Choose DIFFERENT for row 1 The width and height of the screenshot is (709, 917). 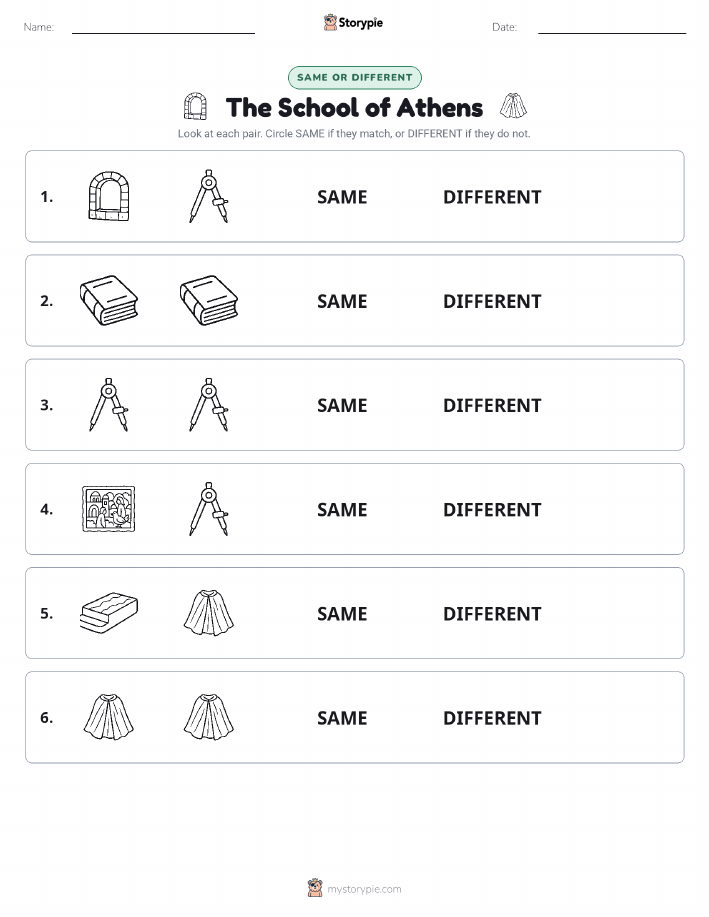492,197
